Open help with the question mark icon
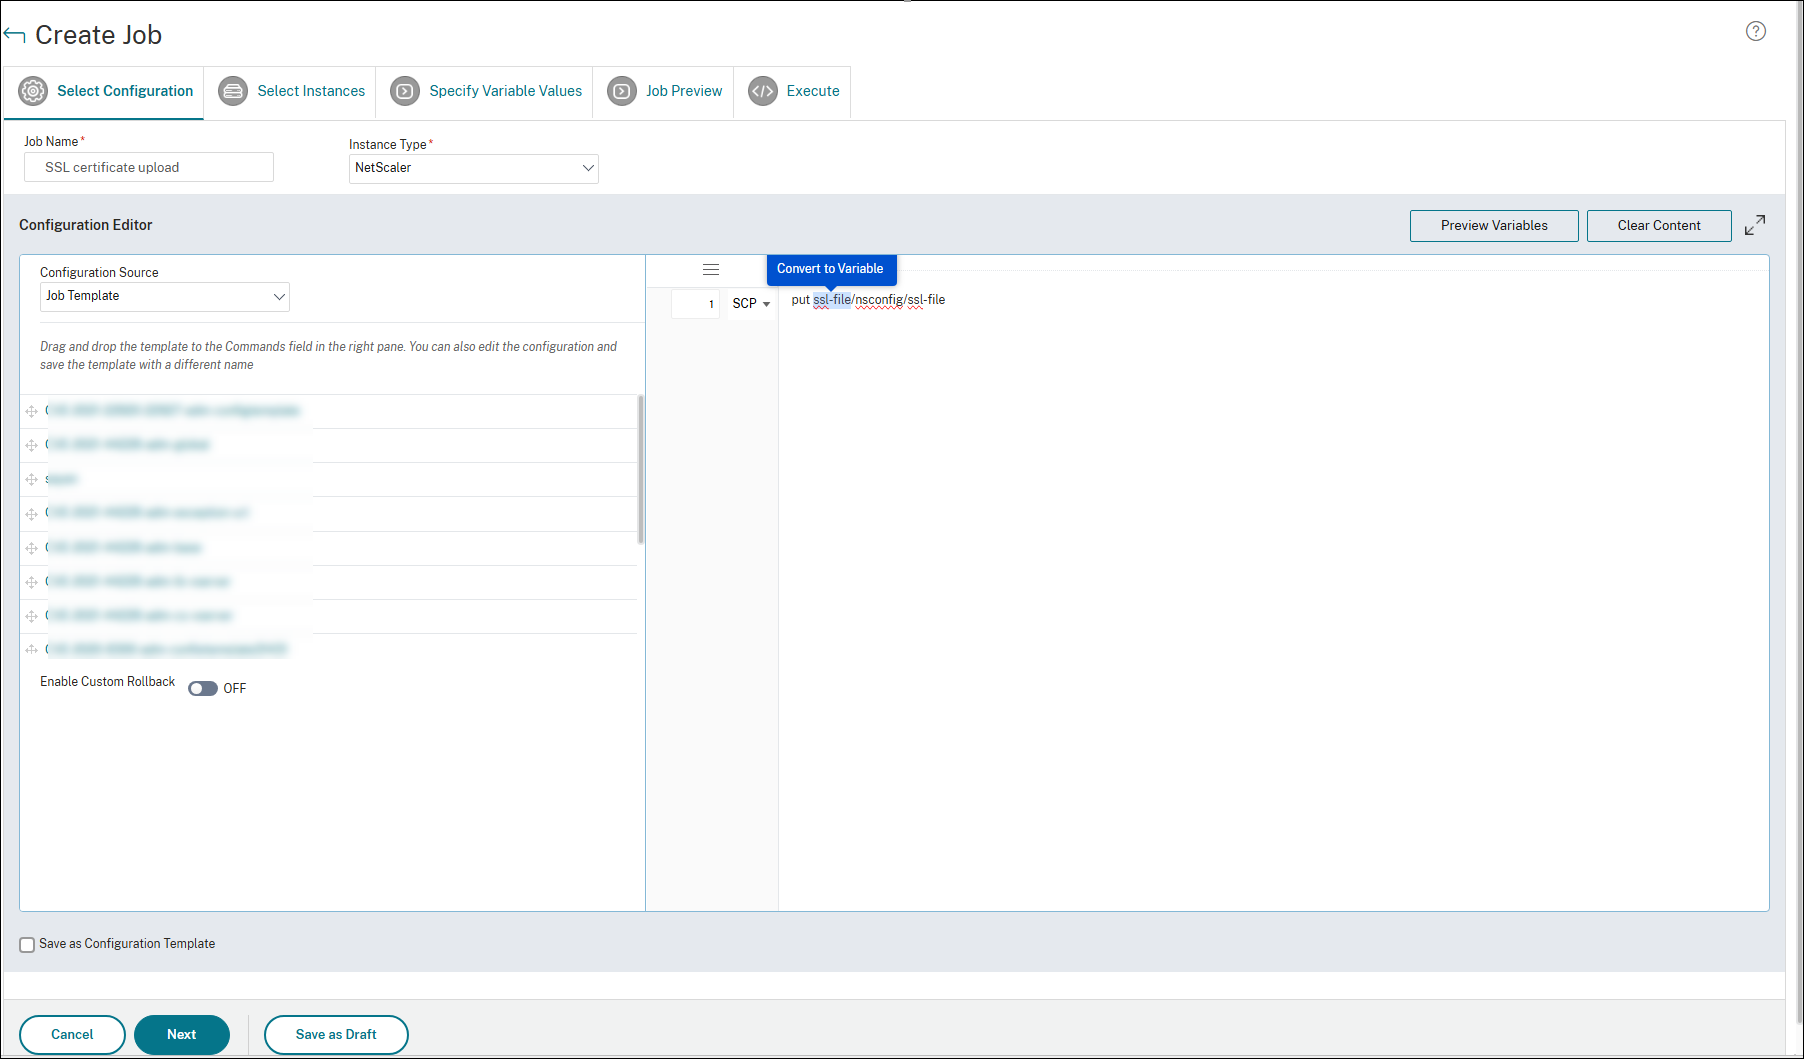The image size is (1804, 1059). coord(1756,31)
